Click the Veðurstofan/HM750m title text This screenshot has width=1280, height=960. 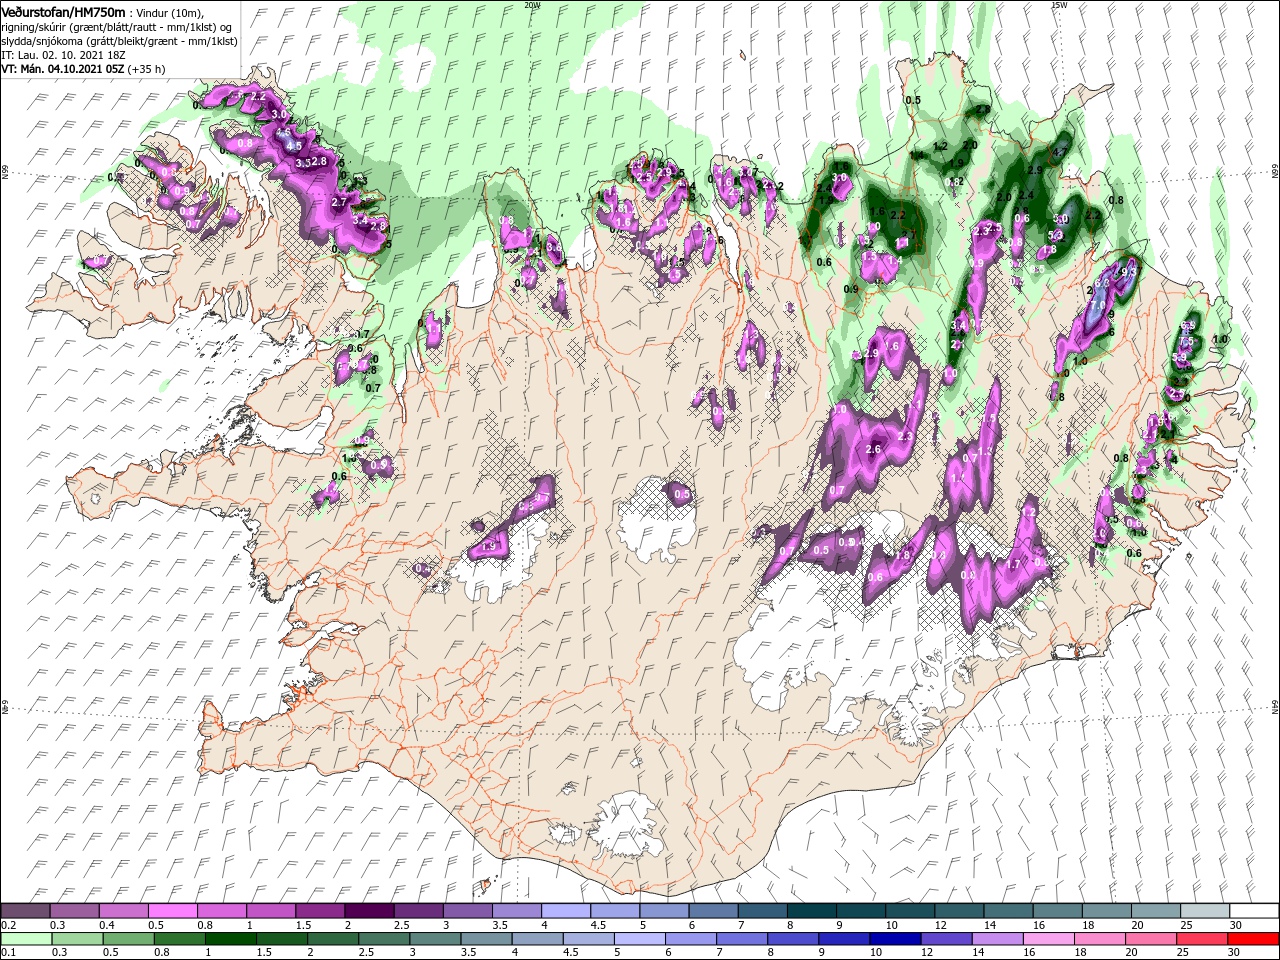point(64,12)
